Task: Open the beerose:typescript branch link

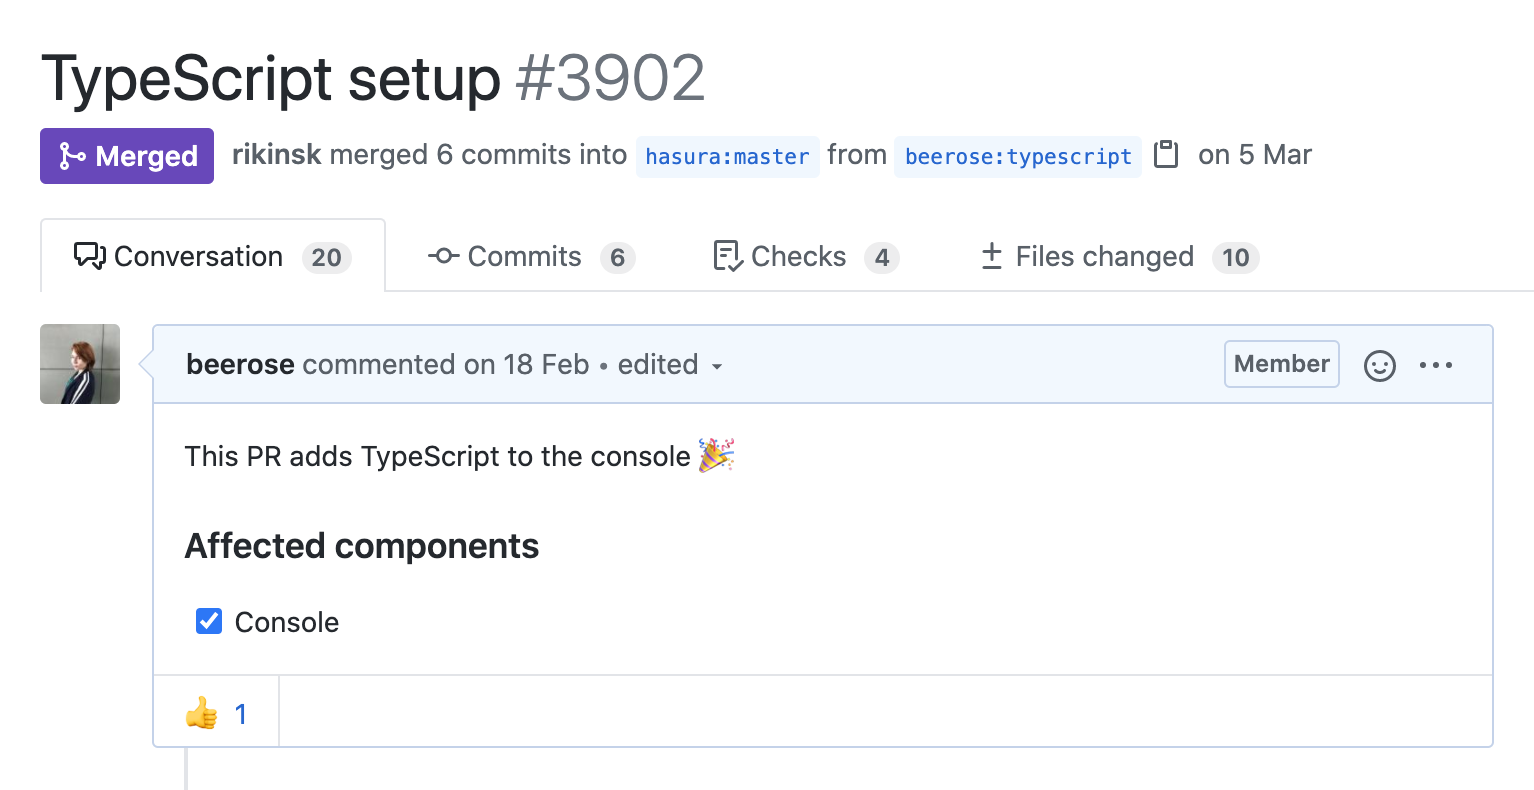Action: [1018, 157]
